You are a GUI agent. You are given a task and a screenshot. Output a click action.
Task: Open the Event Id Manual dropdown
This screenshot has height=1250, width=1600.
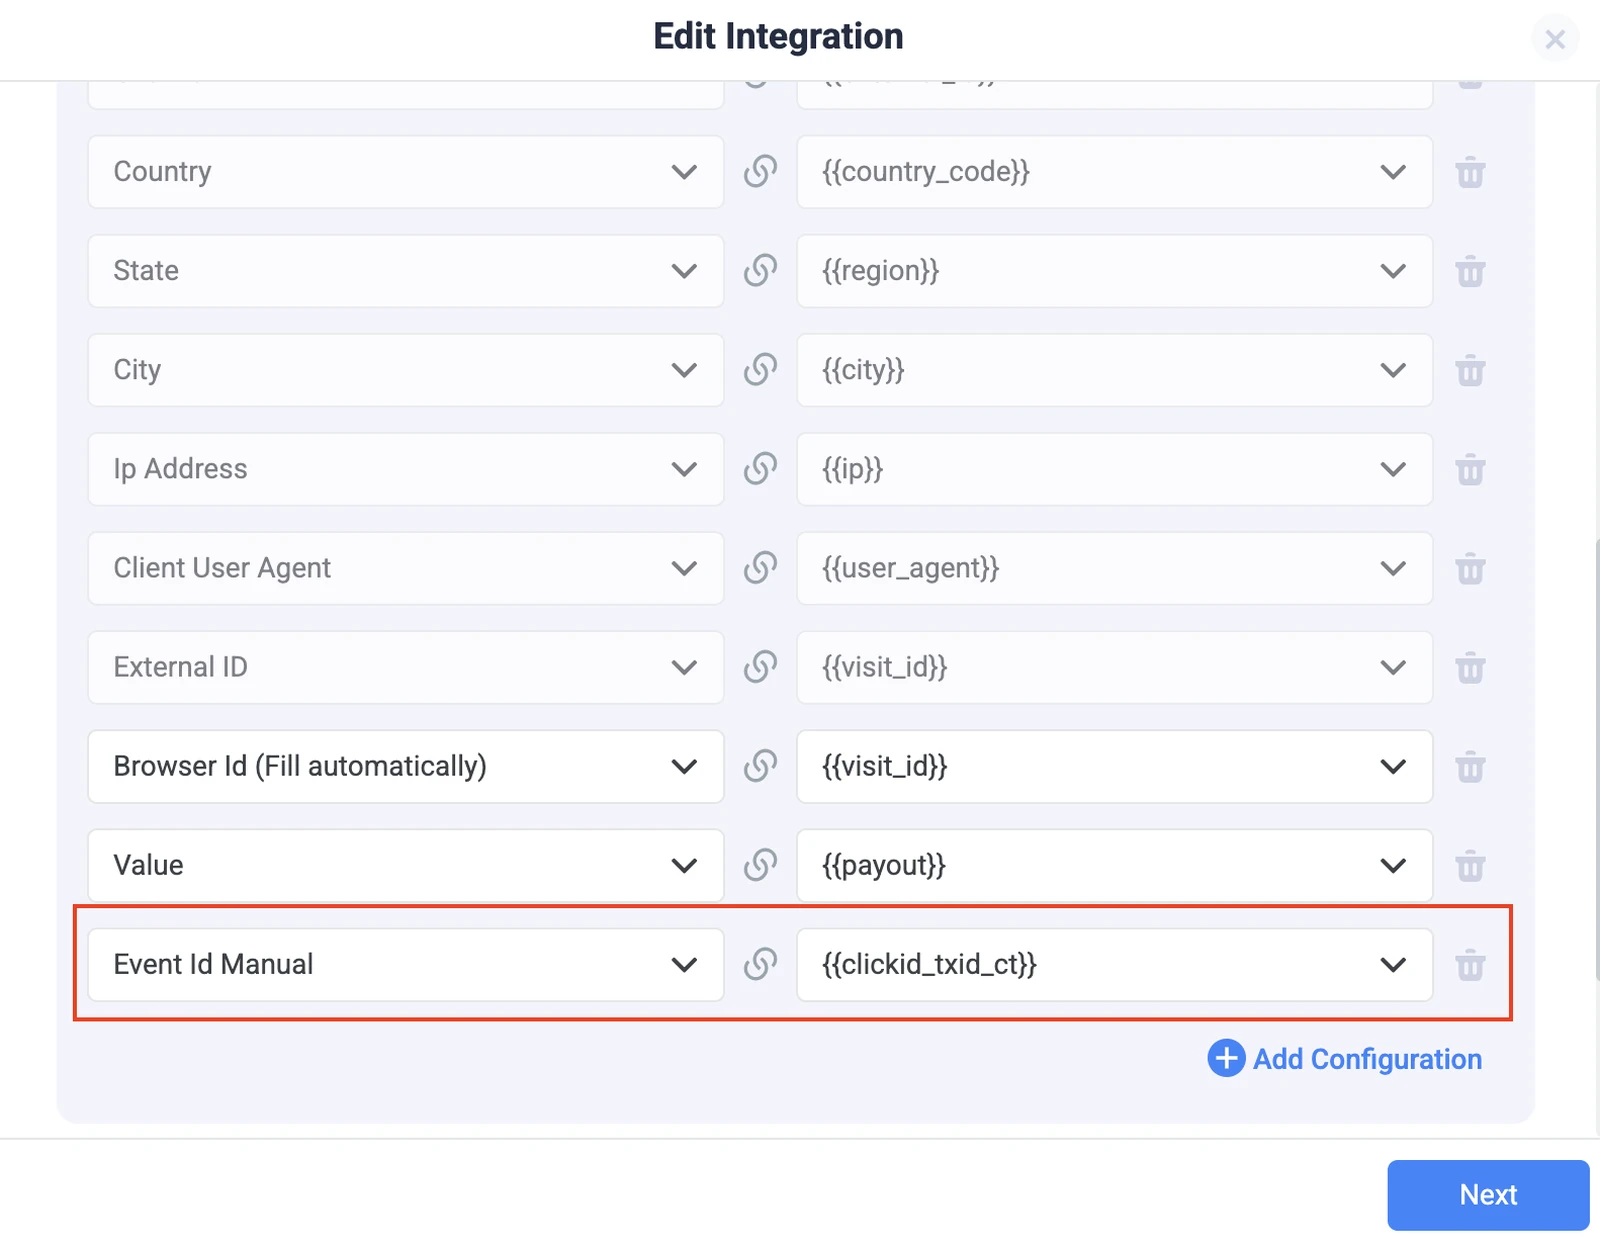(405, 964)
